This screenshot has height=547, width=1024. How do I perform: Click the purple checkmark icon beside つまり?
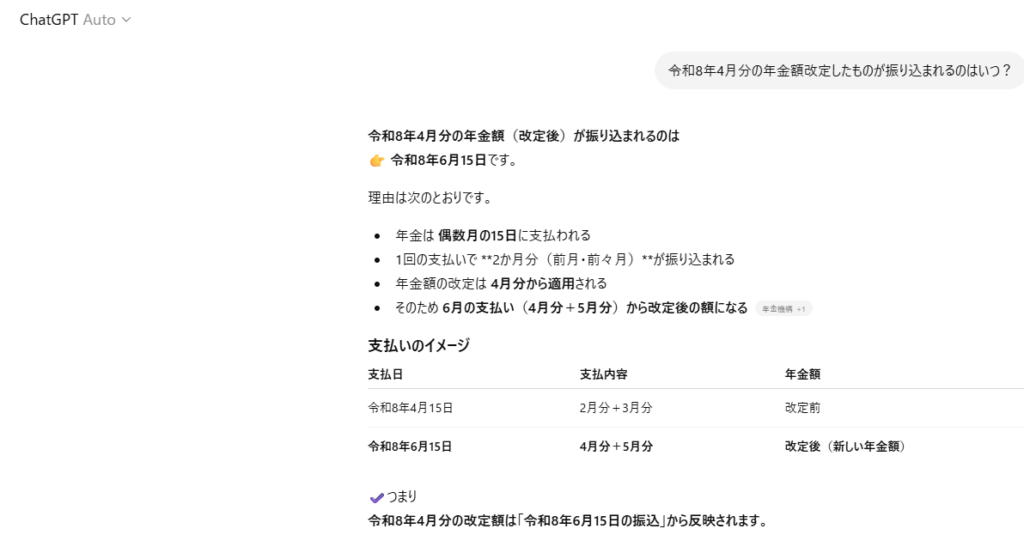(376, 497)
